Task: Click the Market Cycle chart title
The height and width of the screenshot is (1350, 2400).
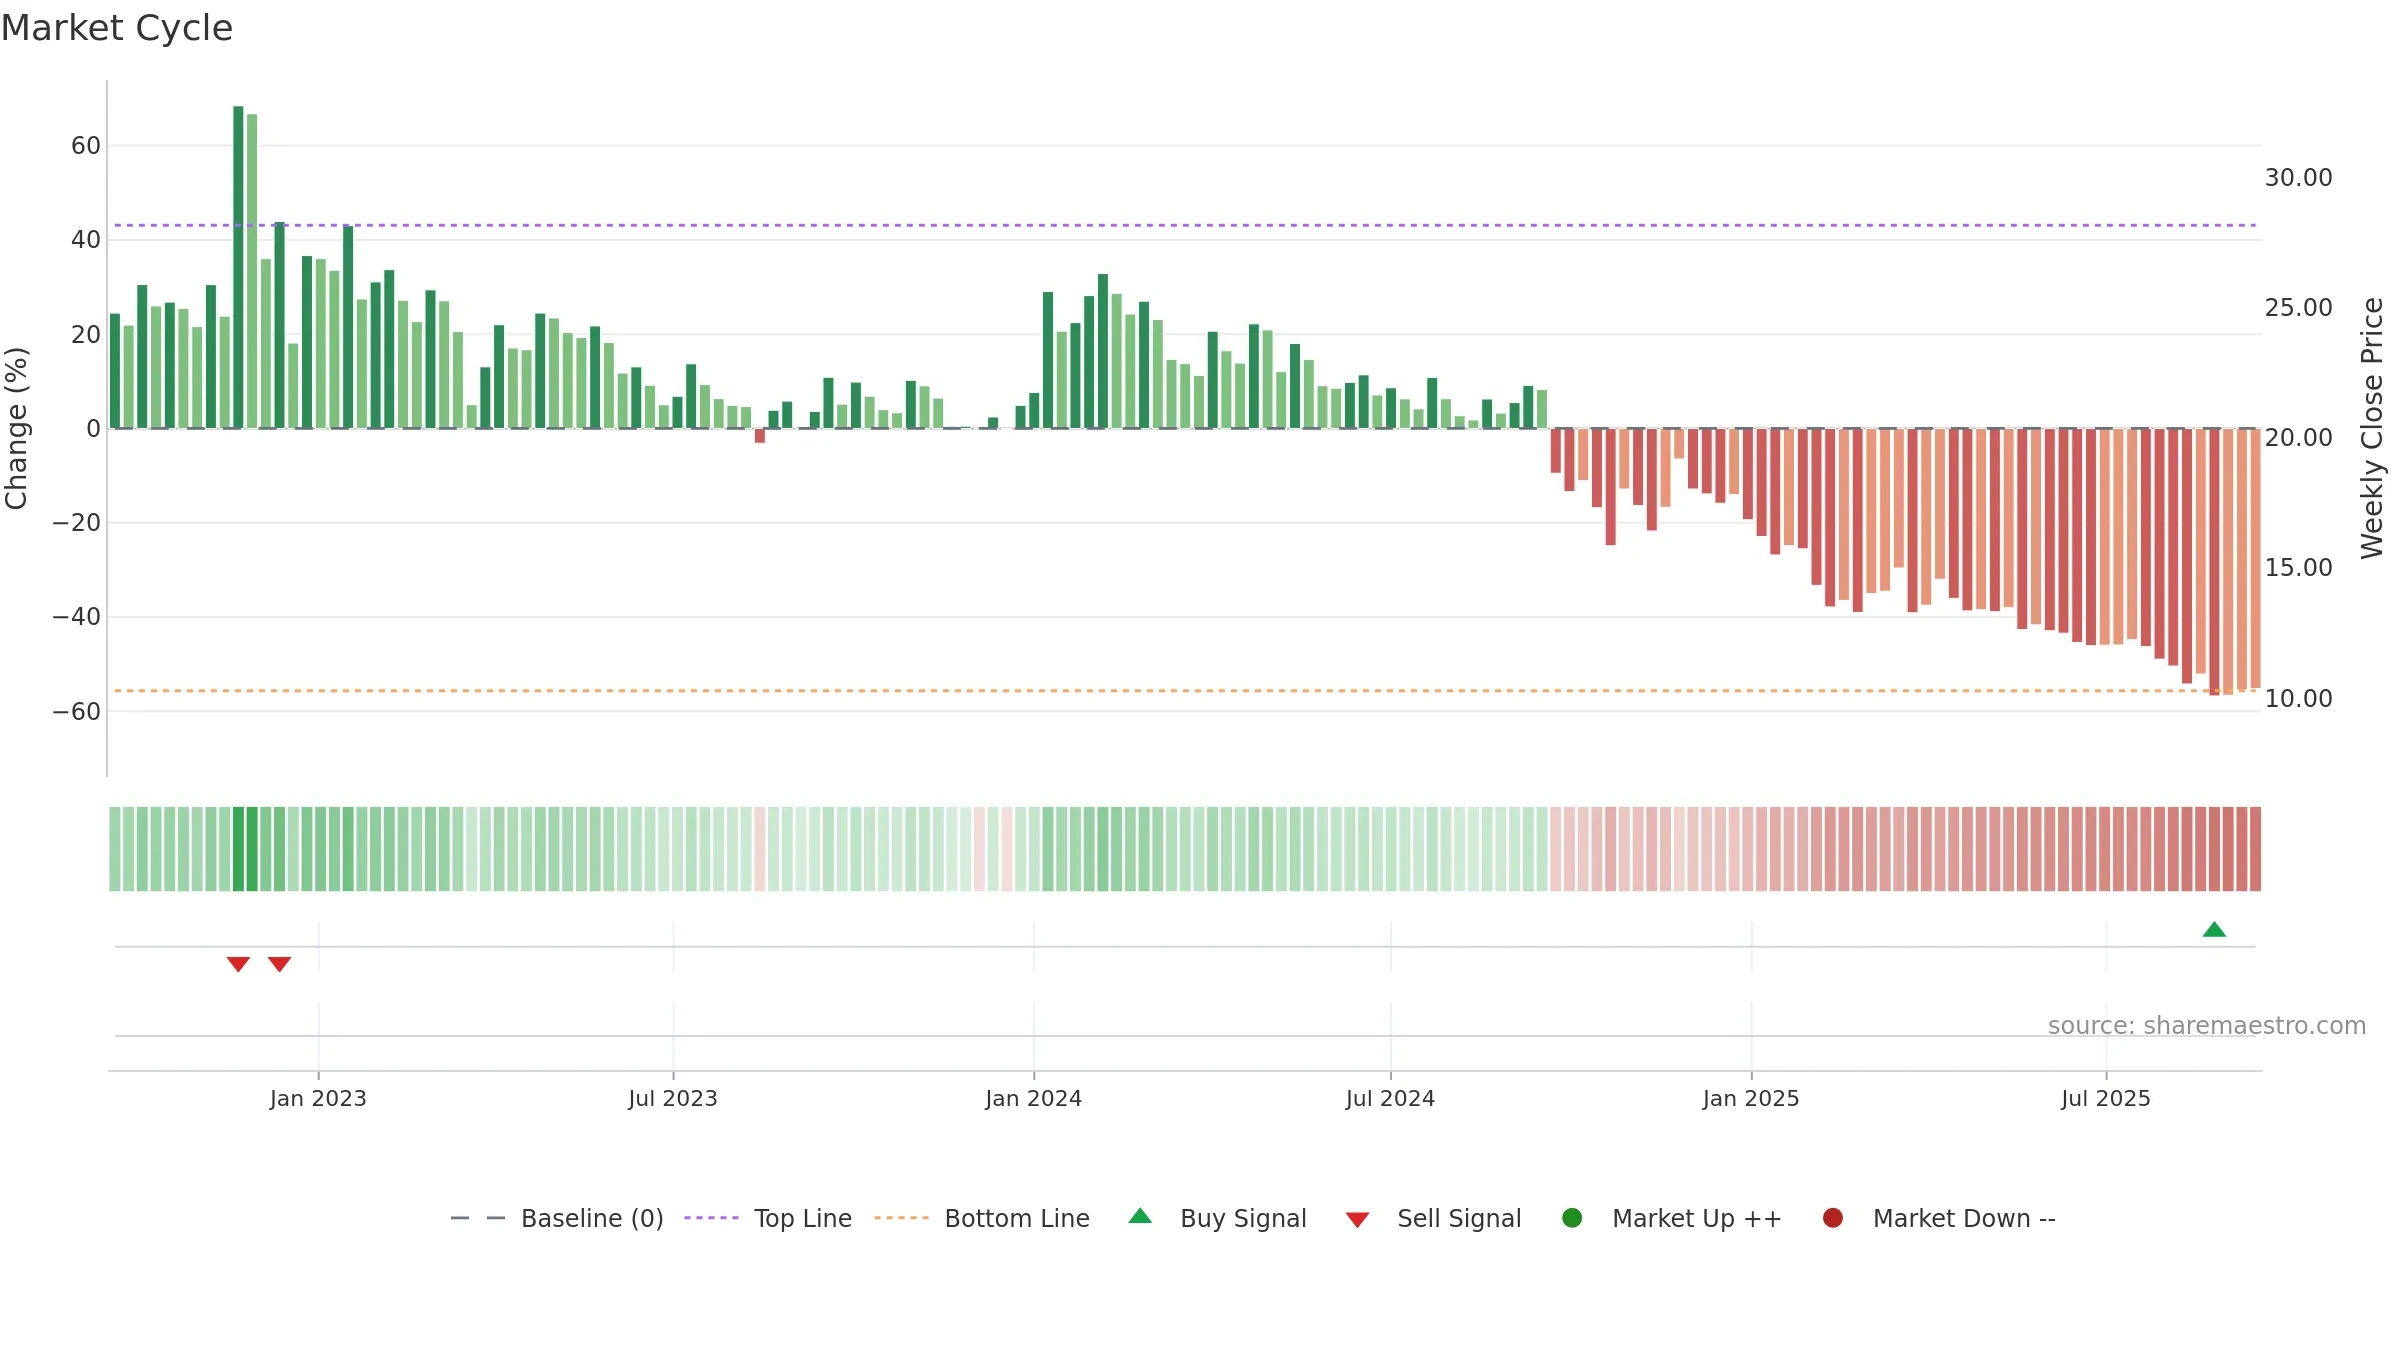Action: 117,28
